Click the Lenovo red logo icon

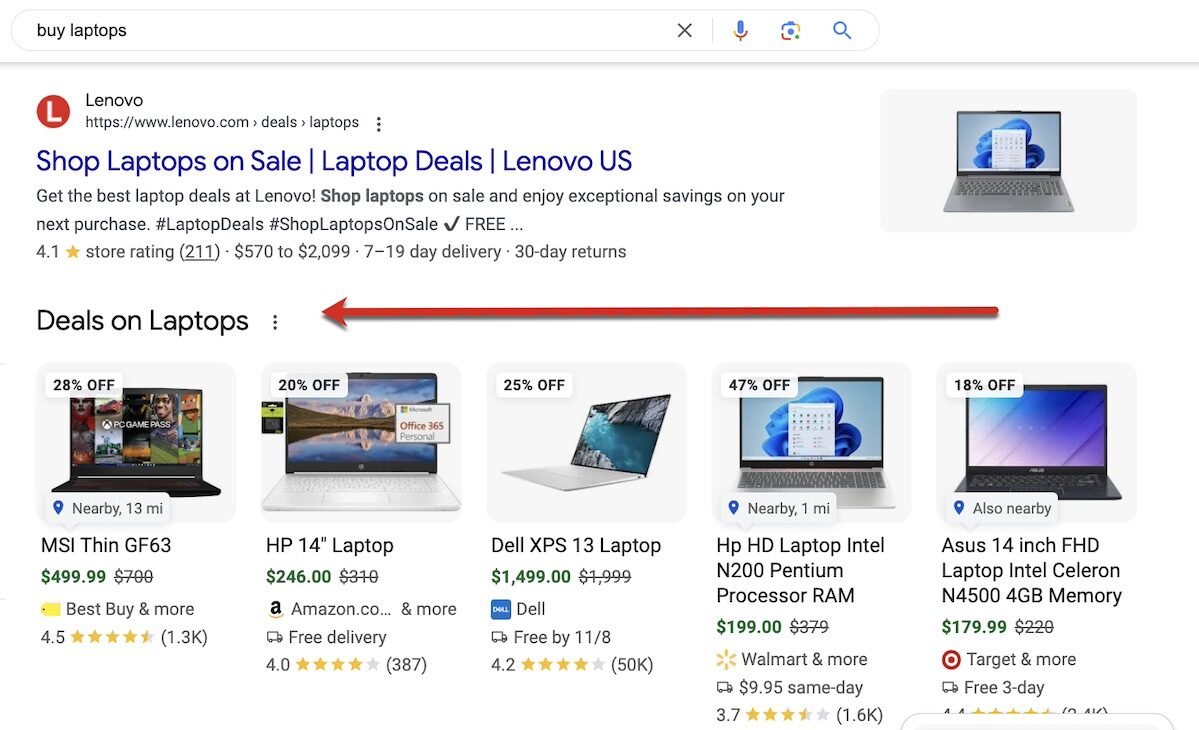point(53,111)
